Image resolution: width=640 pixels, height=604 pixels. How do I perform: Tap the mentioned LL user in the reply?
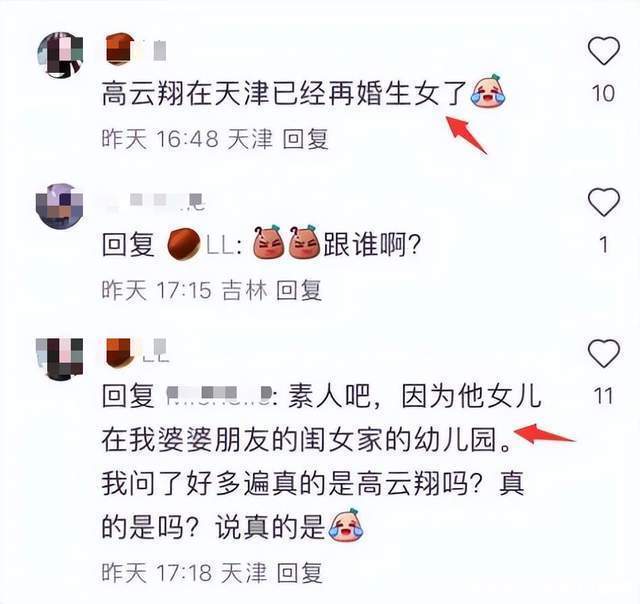pos(201,245)
